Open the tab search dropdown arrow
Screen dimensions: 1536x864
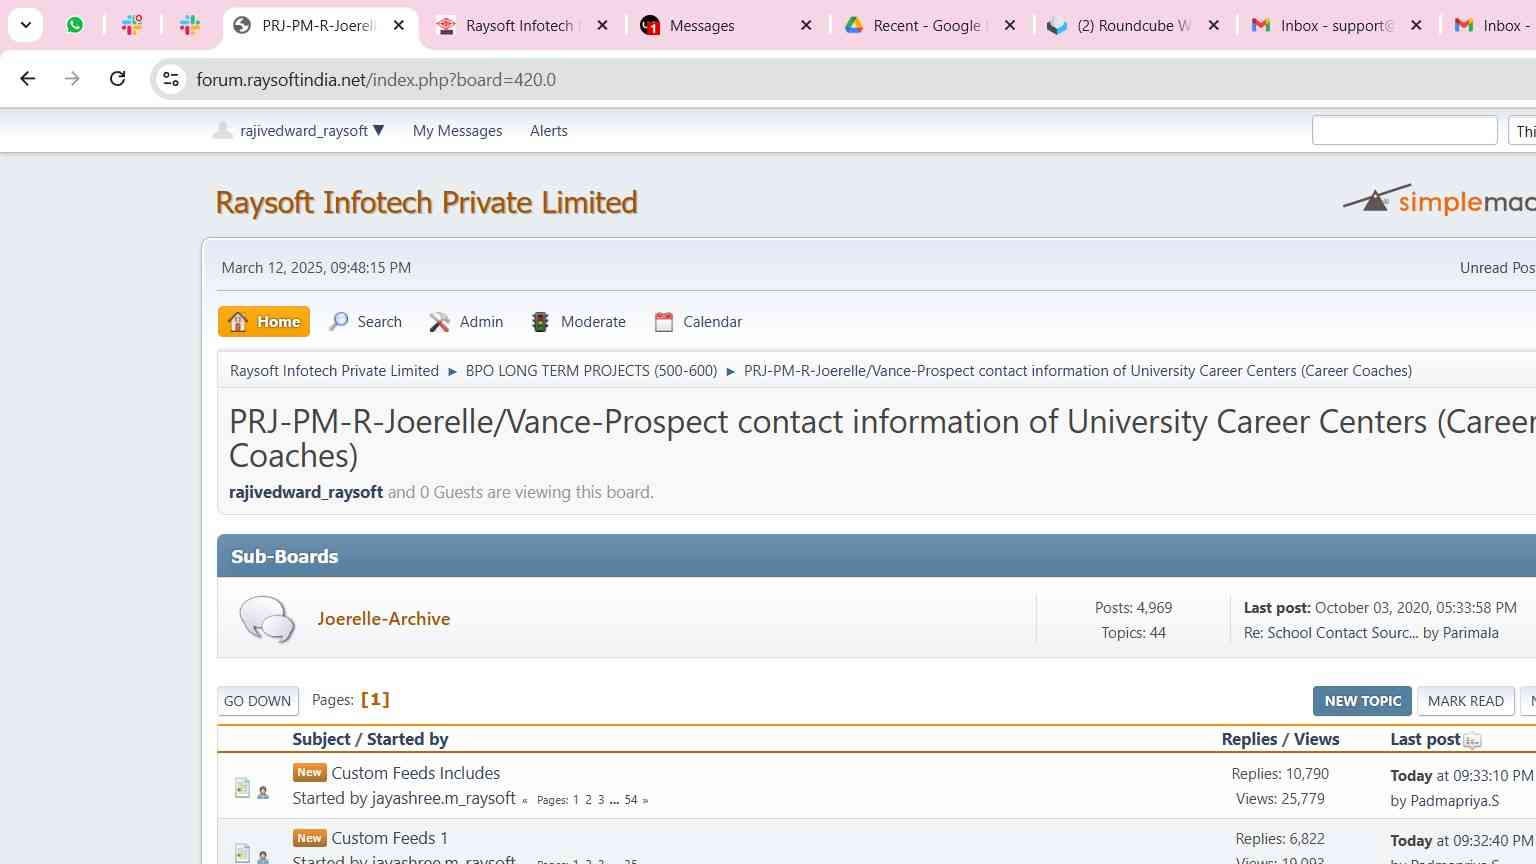26,25
